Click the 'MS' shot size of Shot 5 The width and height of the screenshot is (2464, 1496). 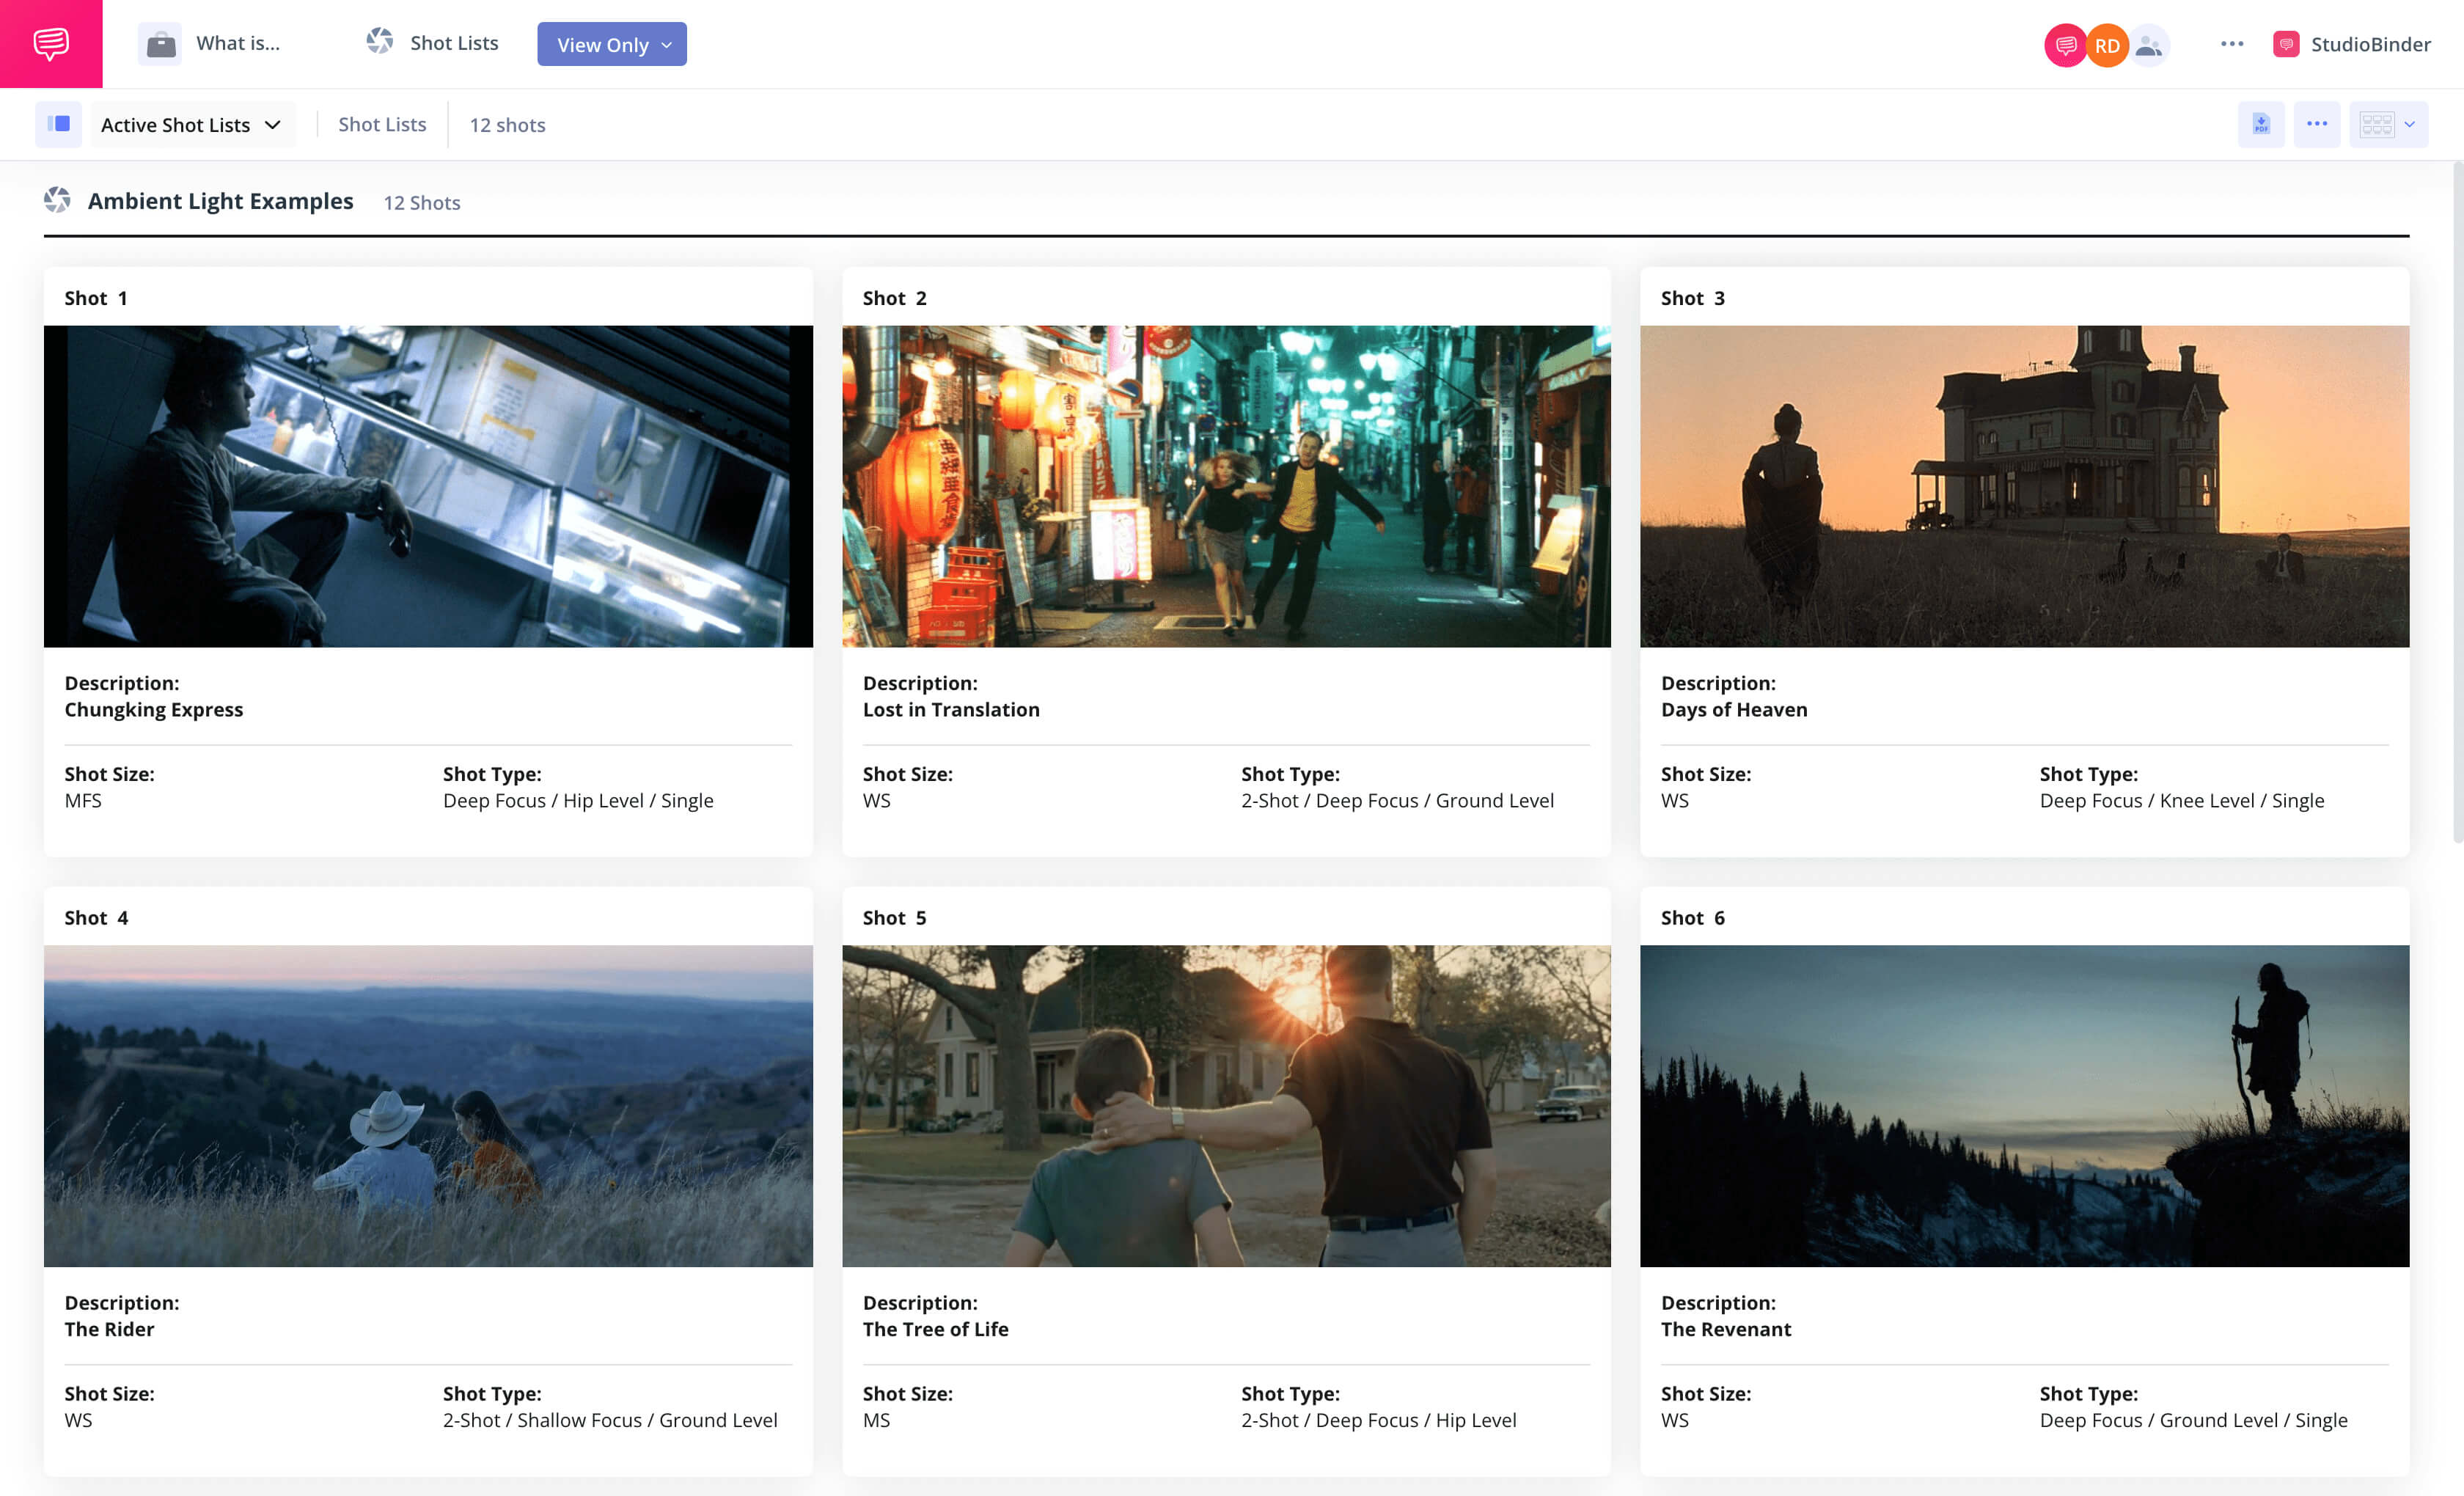tap(876, 1420)
